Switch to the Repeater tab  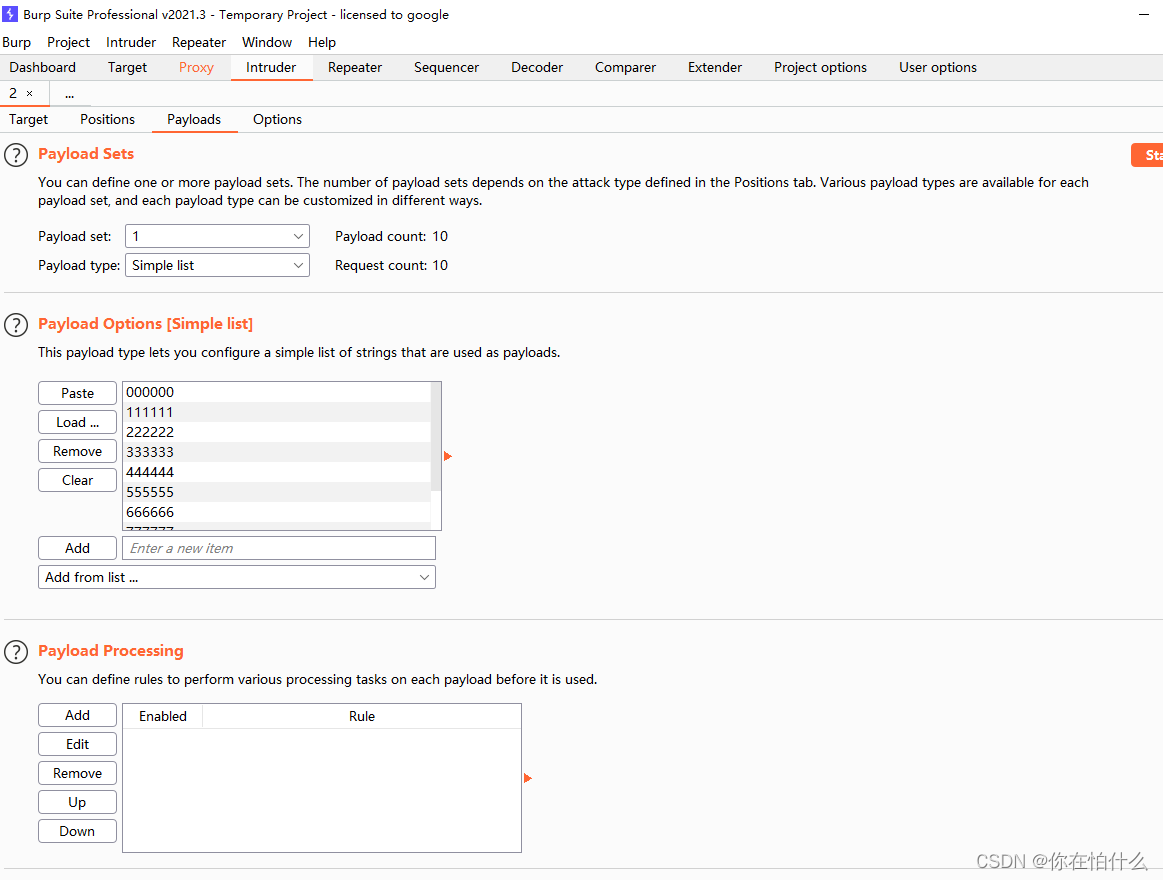click(x=355, y=68)
